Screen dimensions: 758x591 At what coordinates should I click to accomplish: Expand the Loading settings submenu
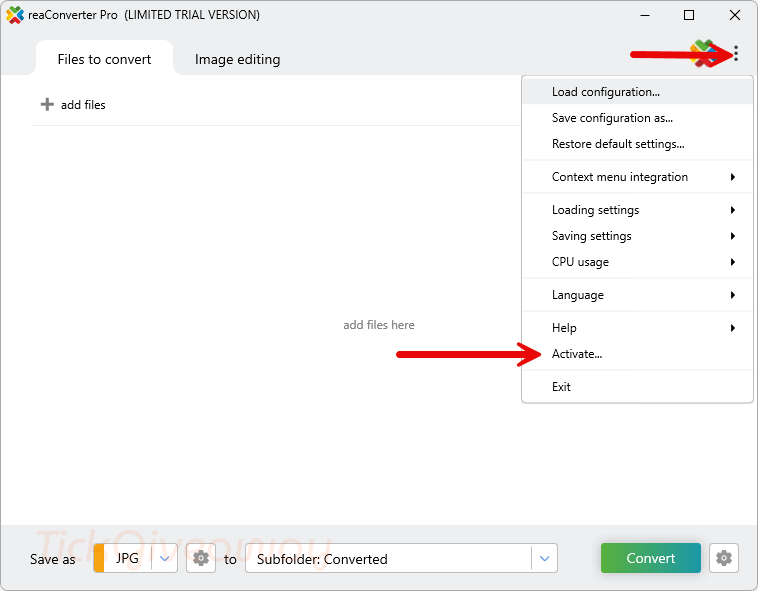(x=637, y=210)
